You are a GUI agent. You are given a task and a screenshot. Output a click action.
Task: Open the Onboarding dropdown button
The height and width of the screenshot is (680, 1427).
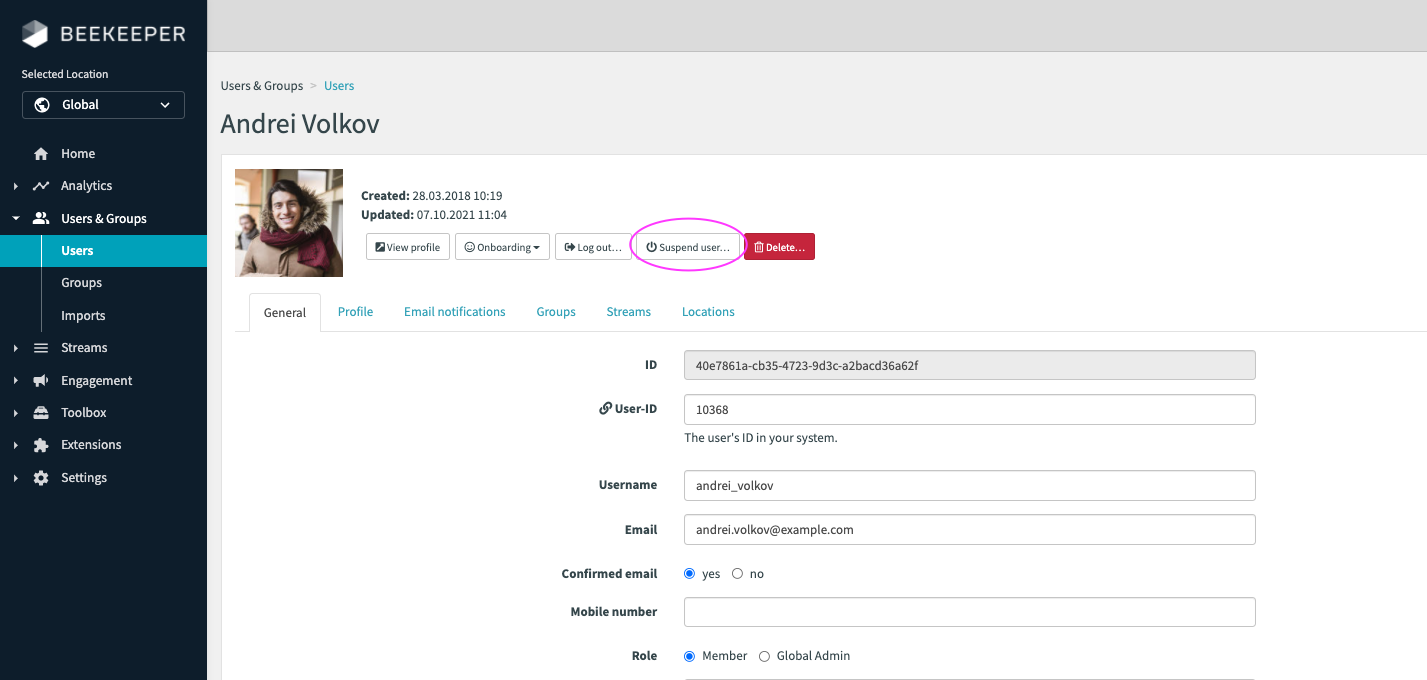pyautogui.click(x=502, y=247)
